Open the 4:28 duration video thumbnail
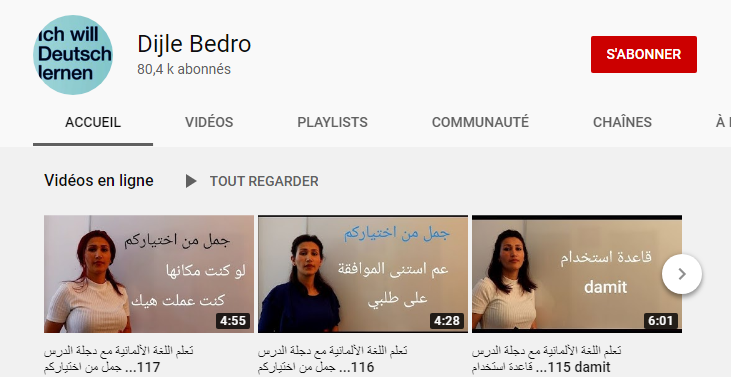Viewport: 731px width, 377px height. 363,274
